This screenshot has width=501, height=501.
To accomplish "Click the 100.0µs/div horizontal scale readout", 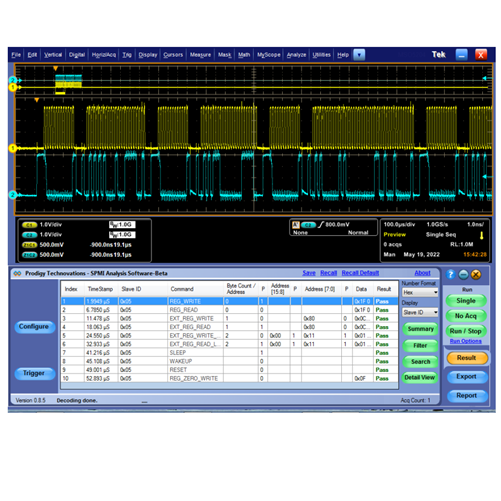I will tap(399, 225).
